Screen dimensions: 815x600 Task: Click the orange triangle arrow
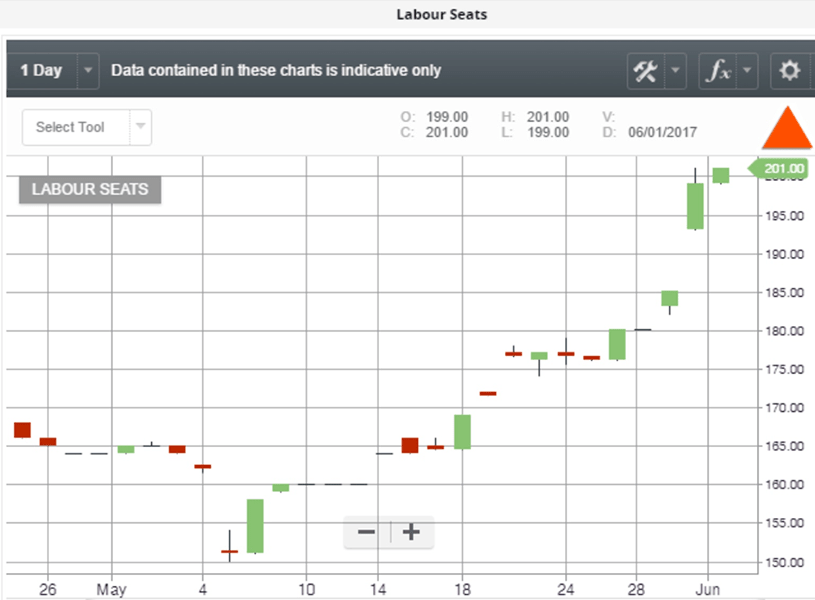786,127
